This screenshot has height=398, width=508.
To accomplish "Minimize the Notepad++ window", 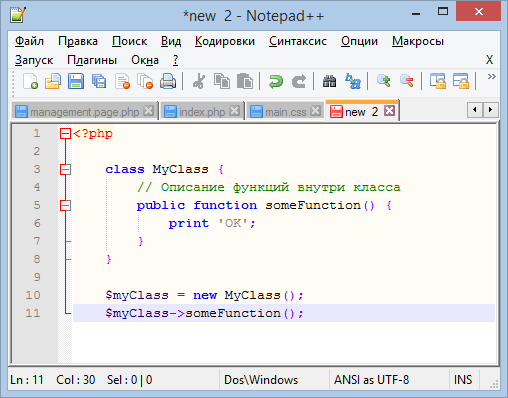I will pos(416,14).
